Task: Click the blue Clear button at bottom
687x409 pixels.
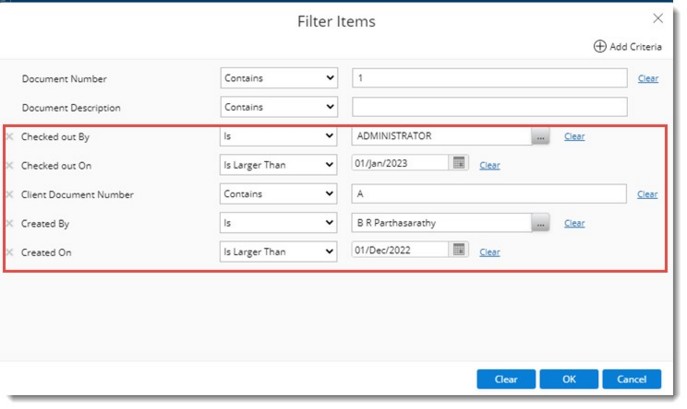Action: 506,379
